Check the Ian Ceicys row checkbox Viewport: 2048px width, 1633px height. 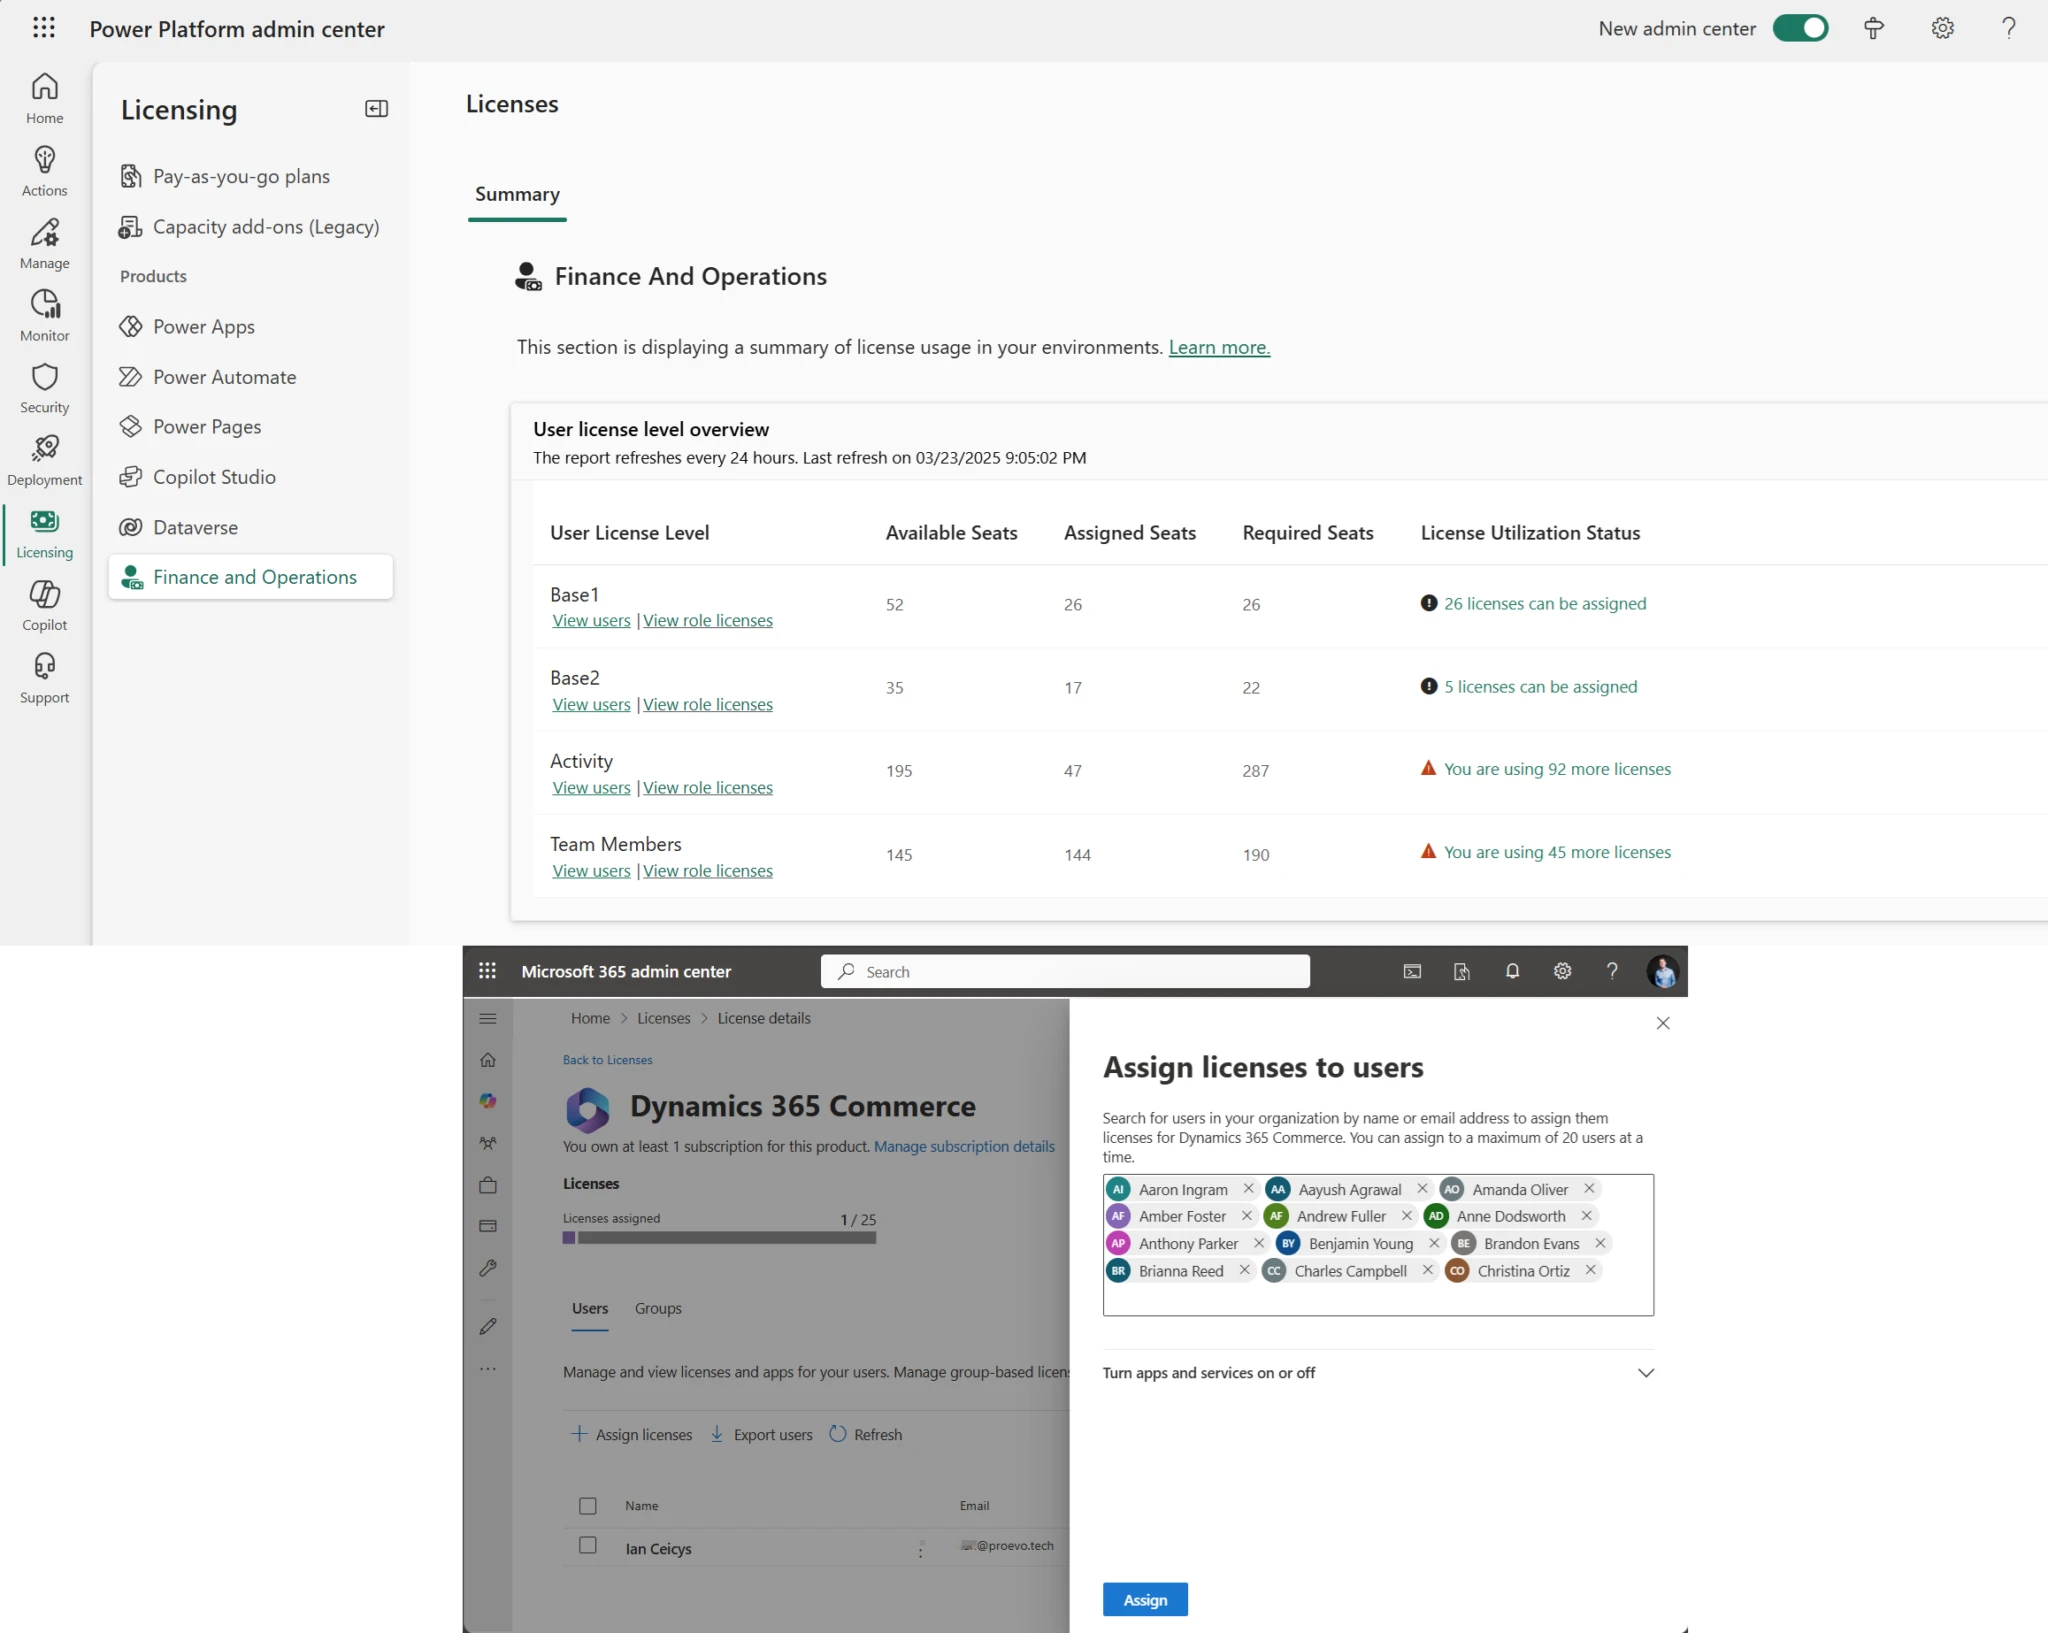tap(587, 1545)
